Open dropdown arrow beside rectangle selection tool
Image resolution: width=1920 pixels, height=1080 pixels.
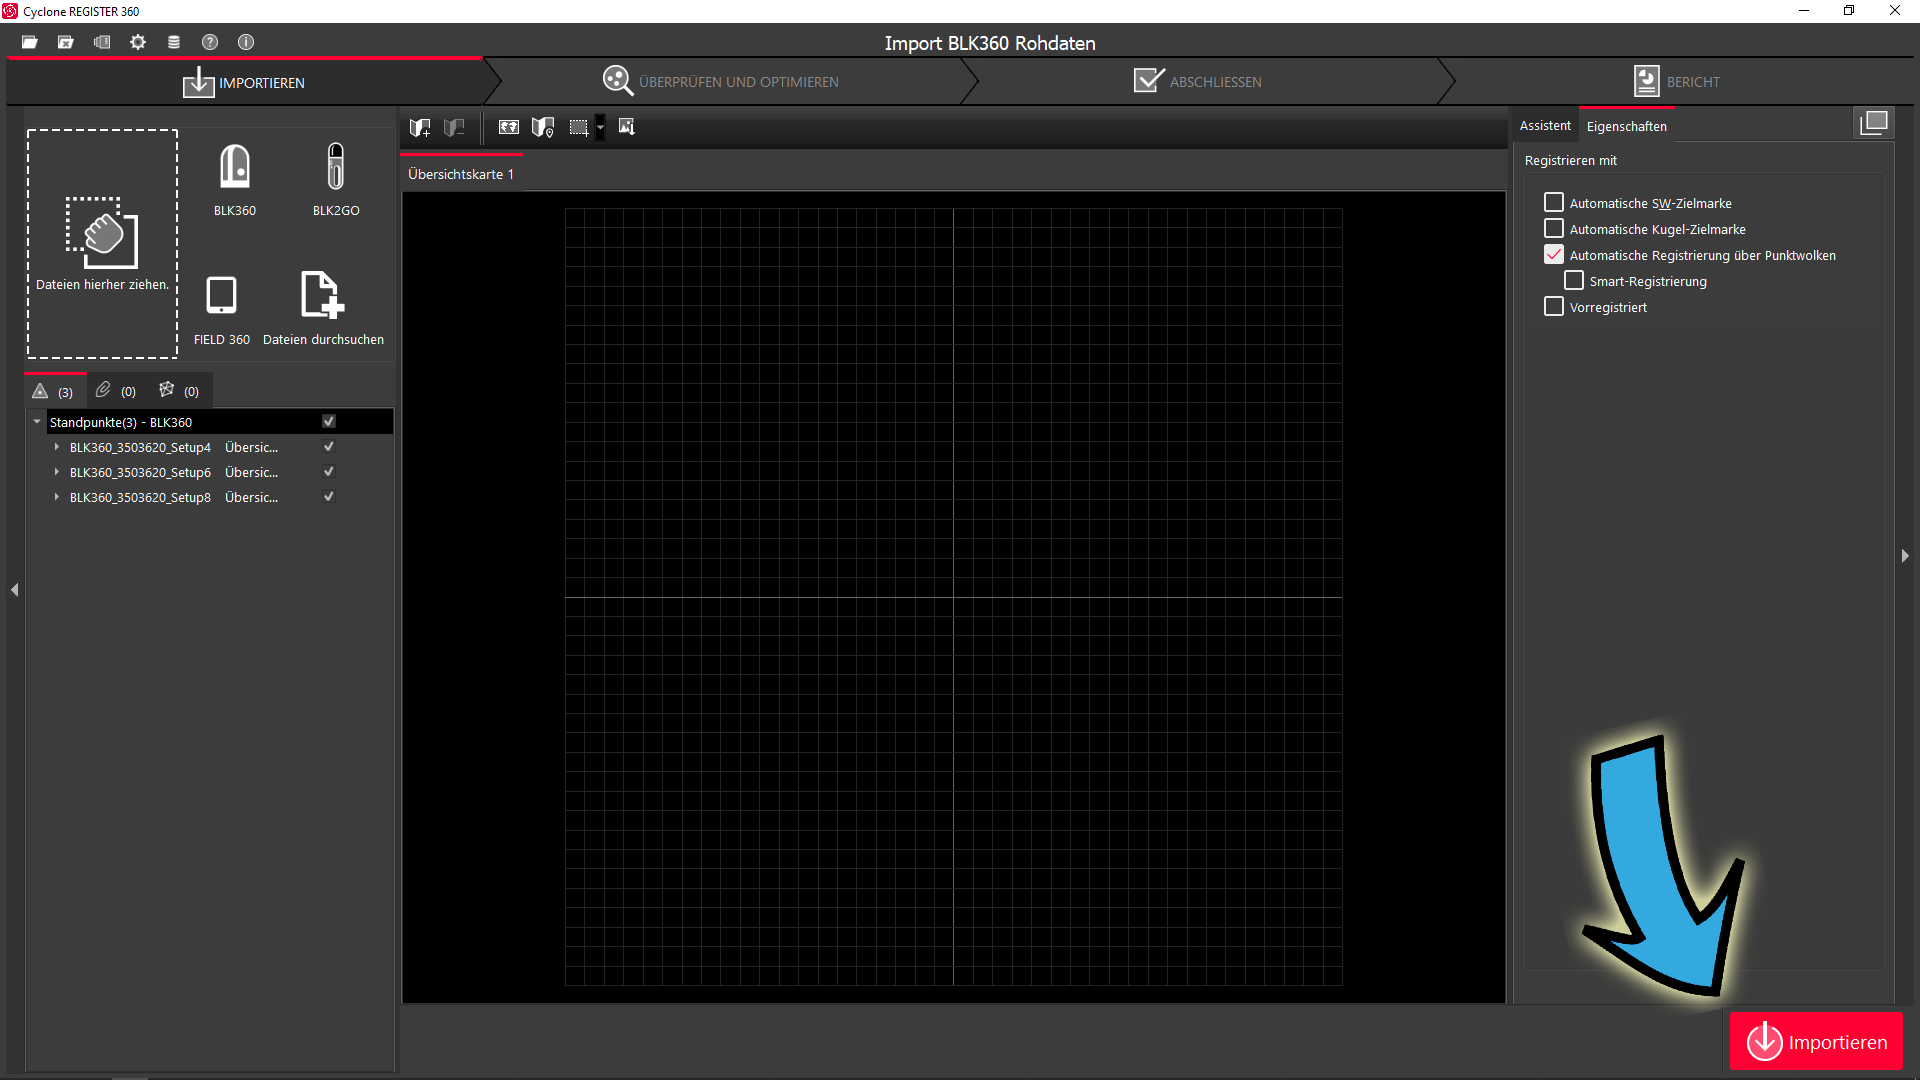point(600,127)
